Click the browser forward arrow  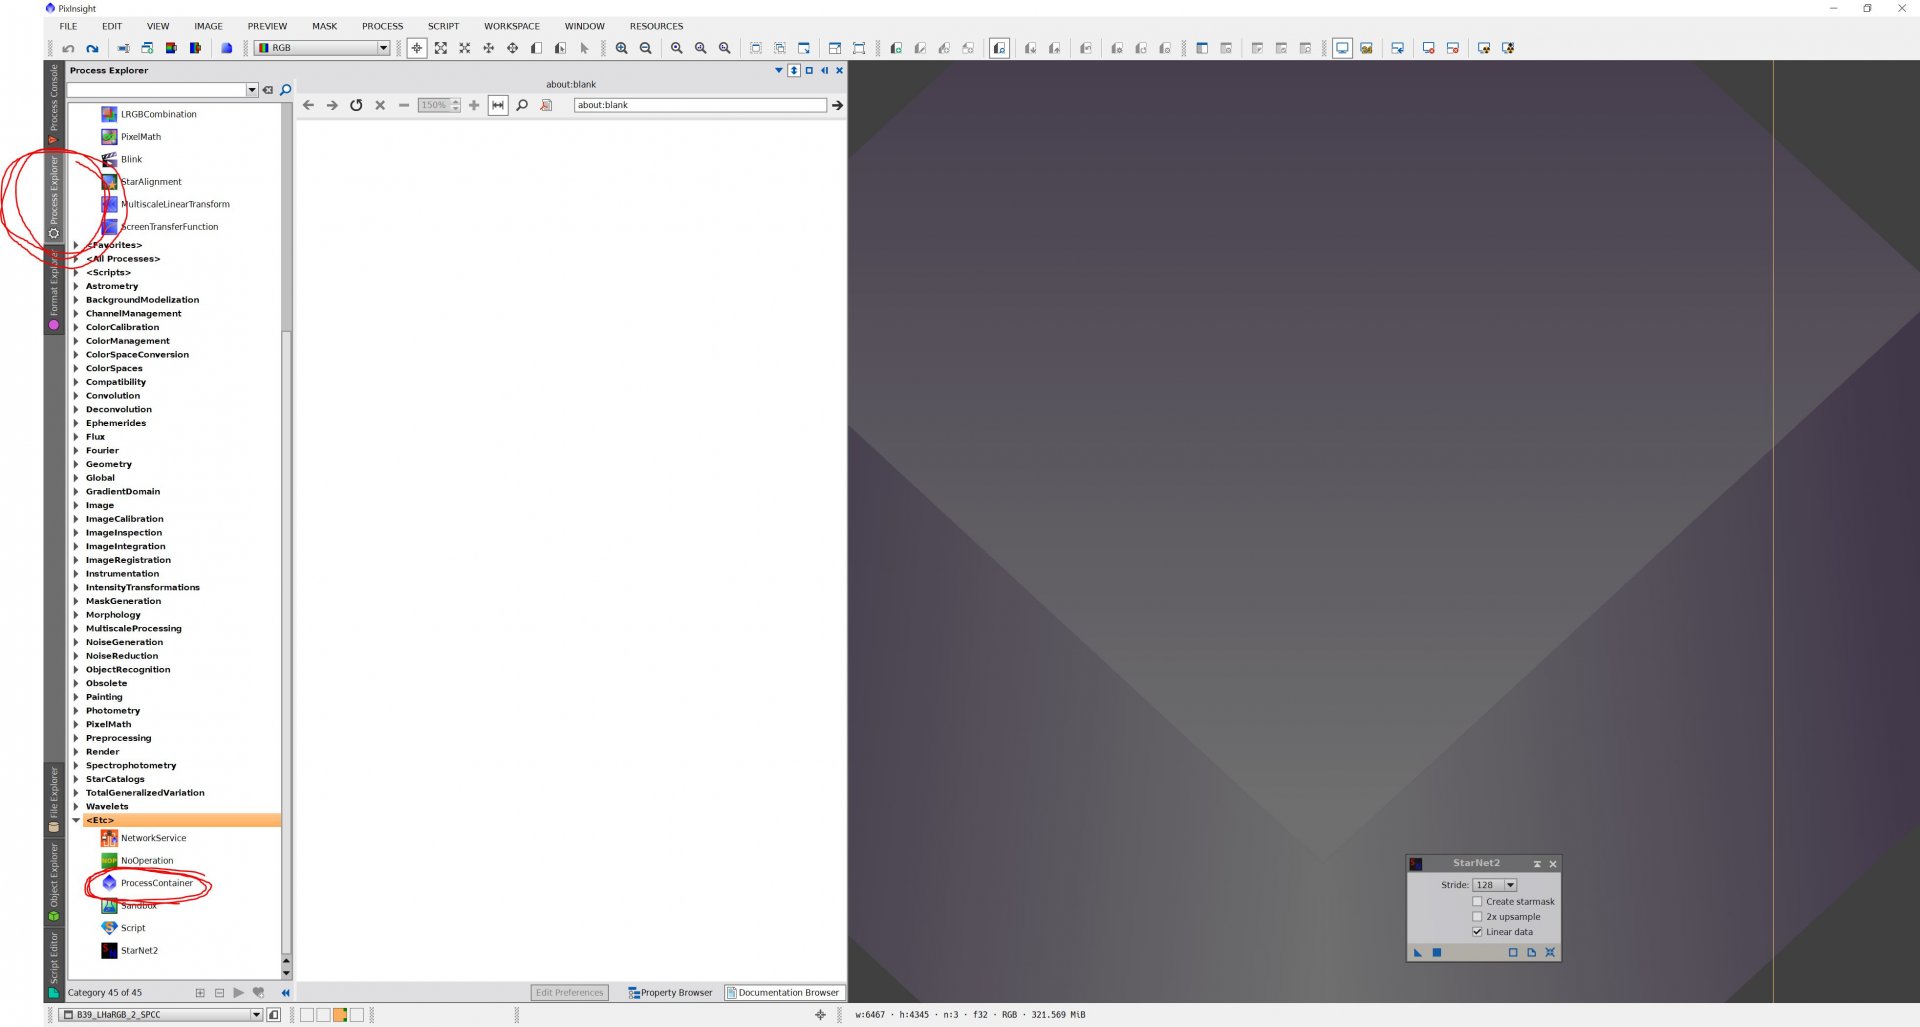pyautogui.click(x=332, y=105)
